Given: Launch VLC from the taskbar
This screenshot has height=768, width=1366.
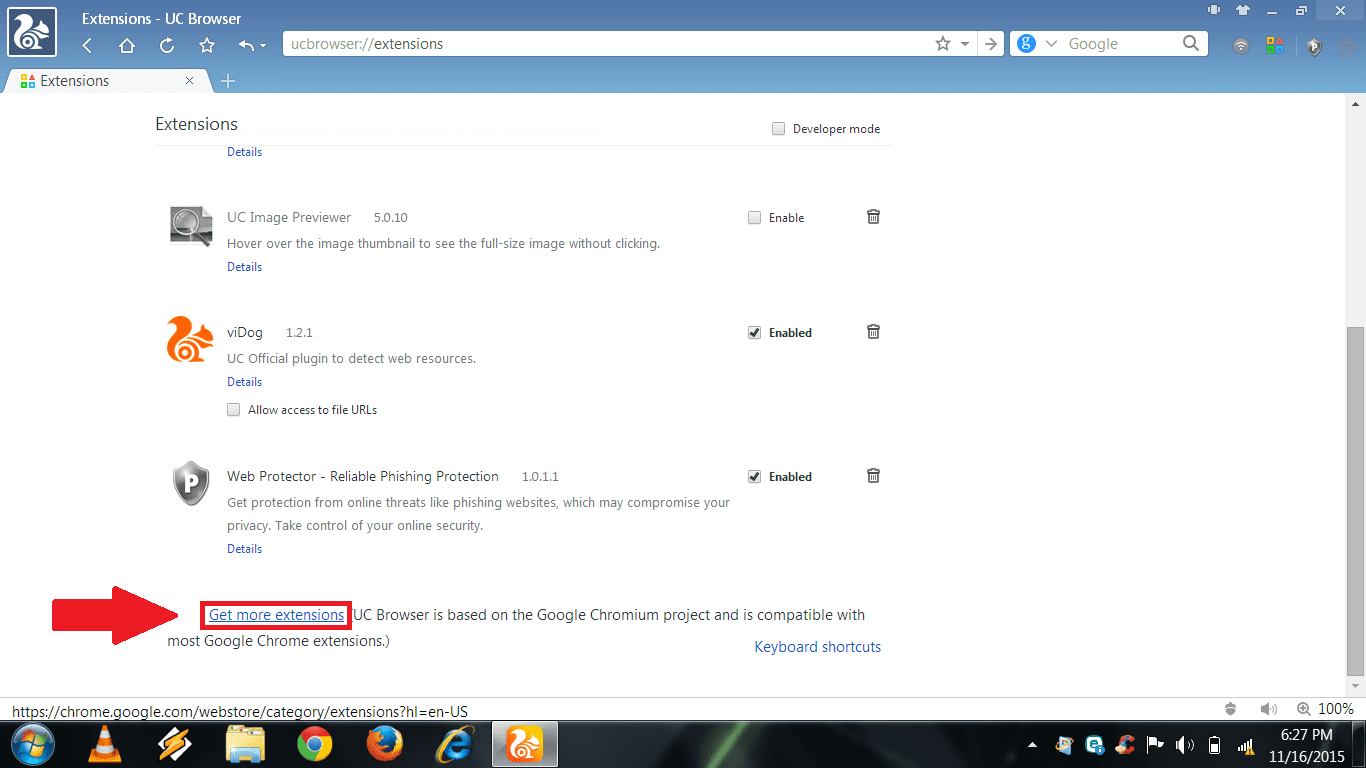Looking at the screenshot, I should (105, 745).
